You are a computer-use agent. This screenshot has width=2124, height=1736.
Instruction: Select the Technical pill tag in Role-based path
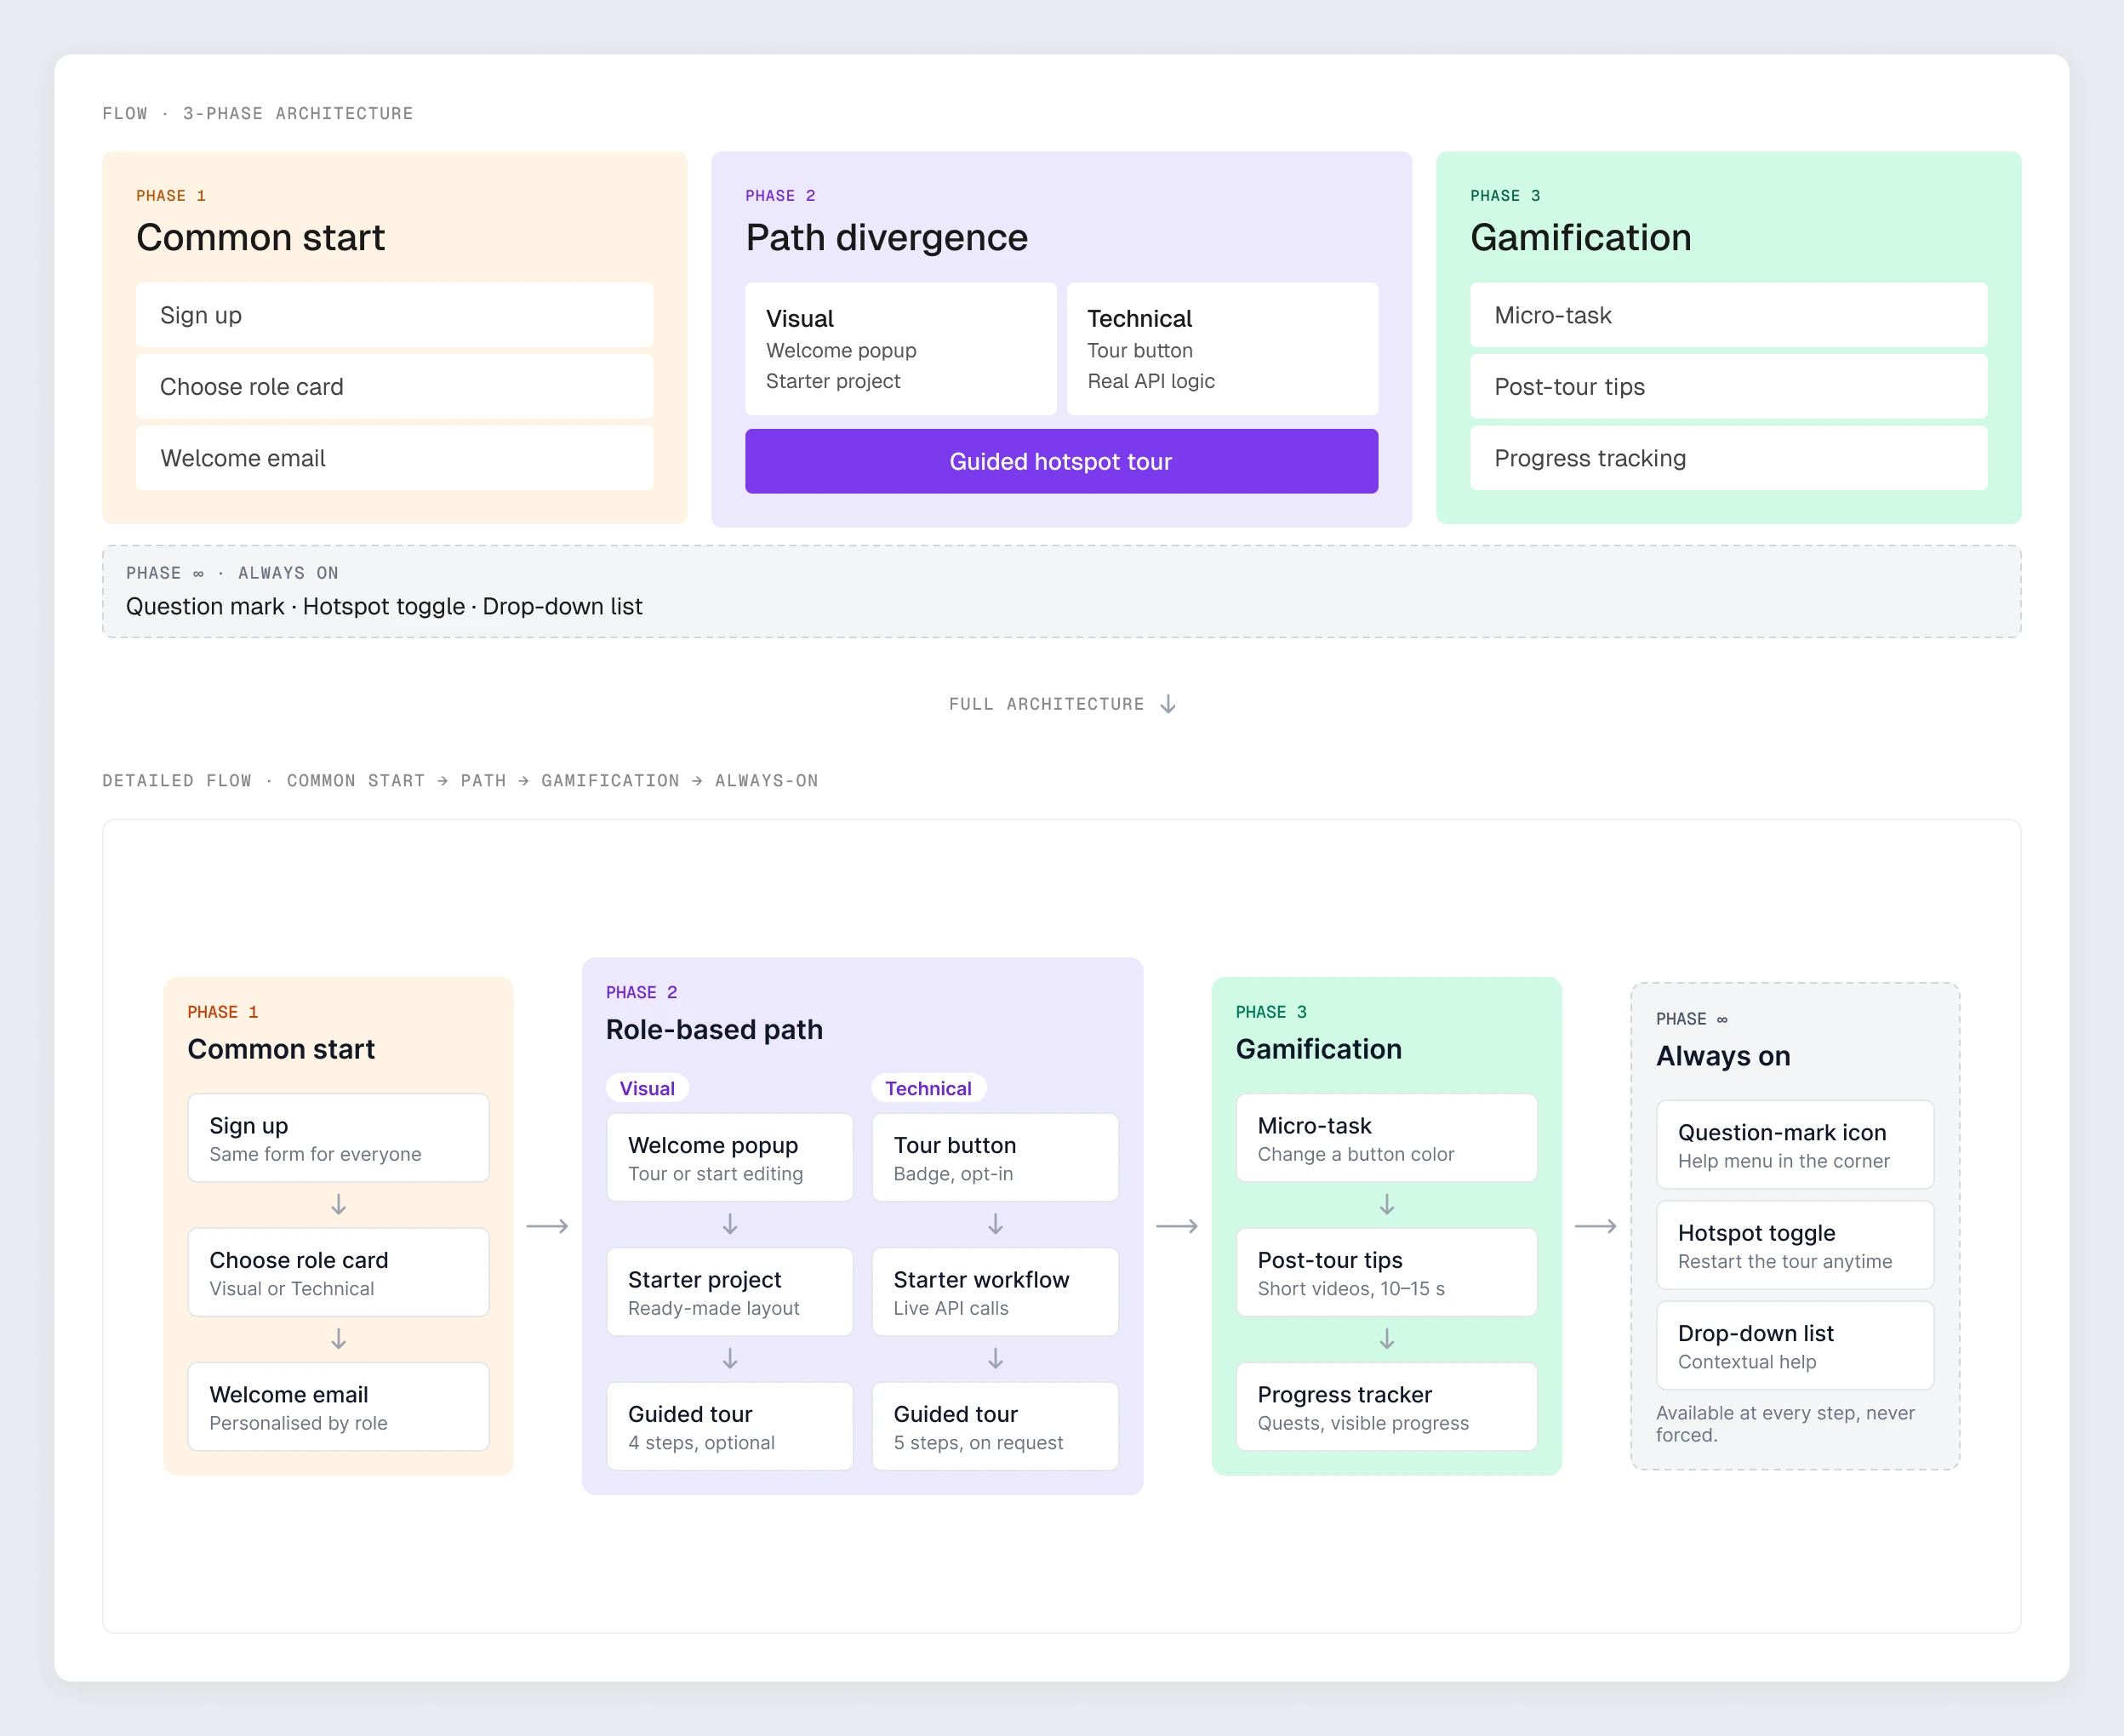(928, 1088)
